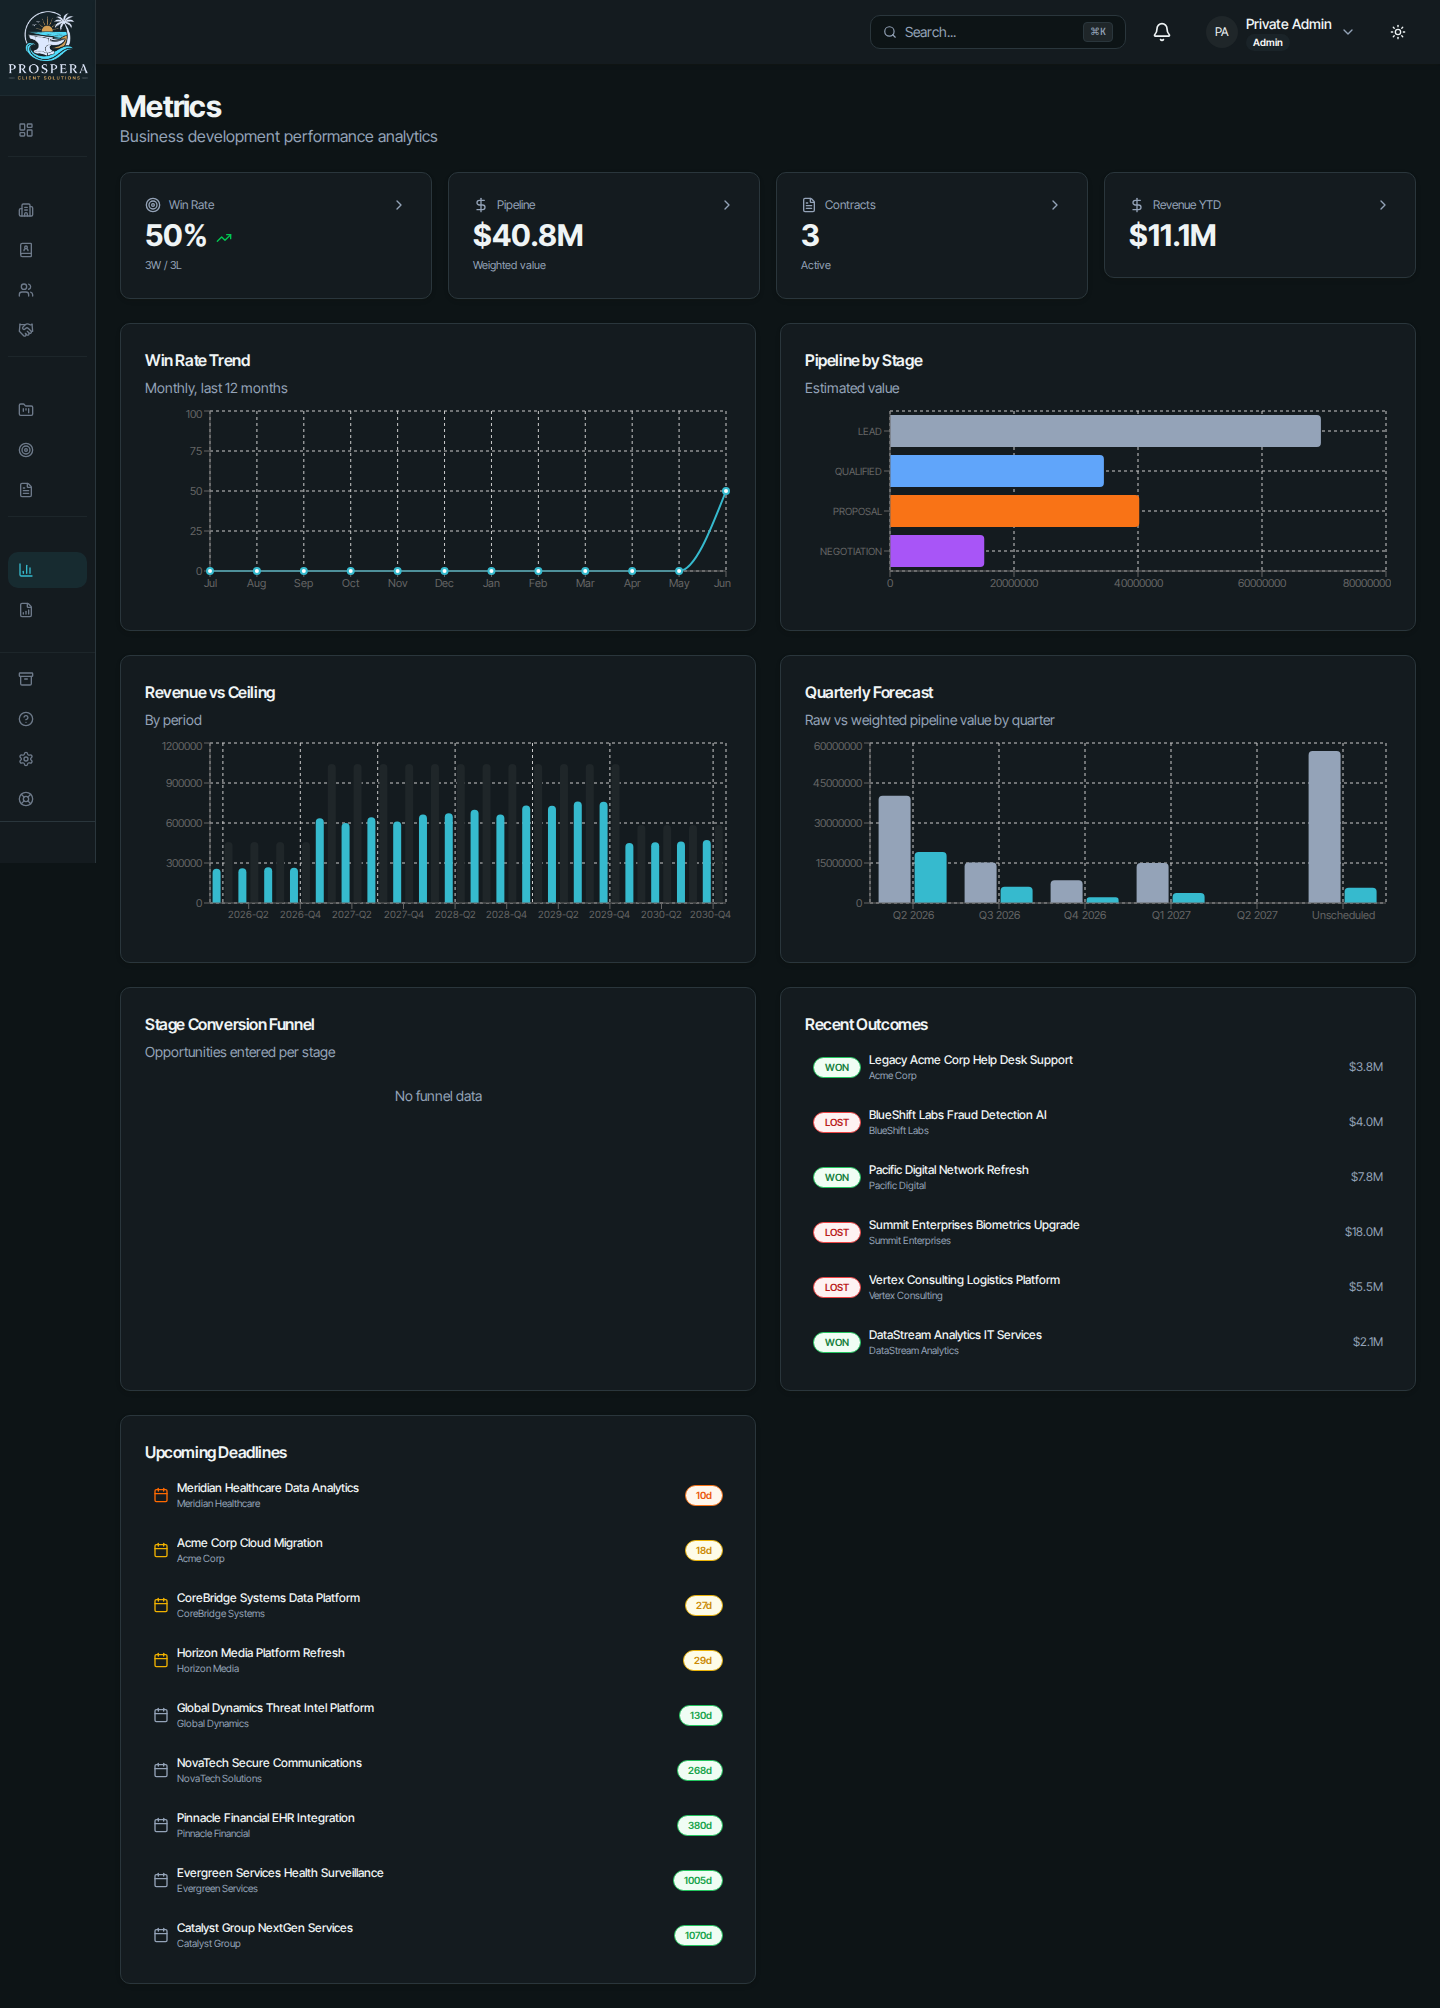The height and width of the screenshot is (2008, 1440).
Task: Open Pacific Digital Network Refresh outcome
Action: pos(1098,1177)
